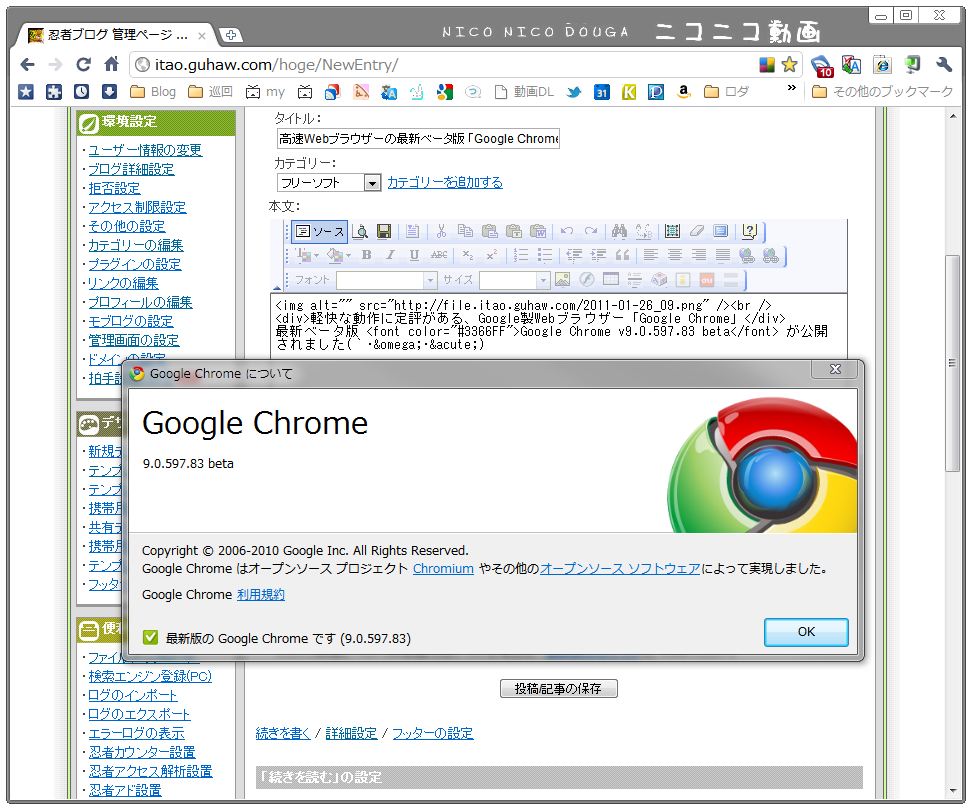Image resolution: width=974 pixels, height=812 pixels.
Task: Click the Copy icon in editor toolbar
Action: tap(465, 232)
